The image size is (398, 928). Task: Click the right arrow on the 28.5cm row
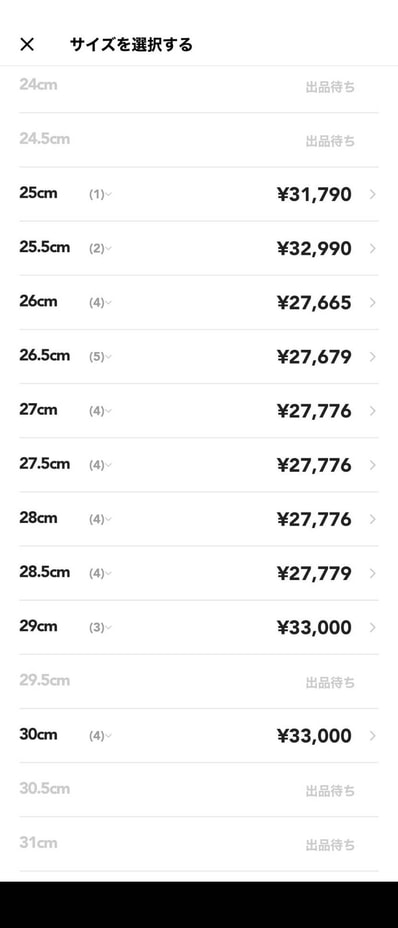tap(373, 573)
